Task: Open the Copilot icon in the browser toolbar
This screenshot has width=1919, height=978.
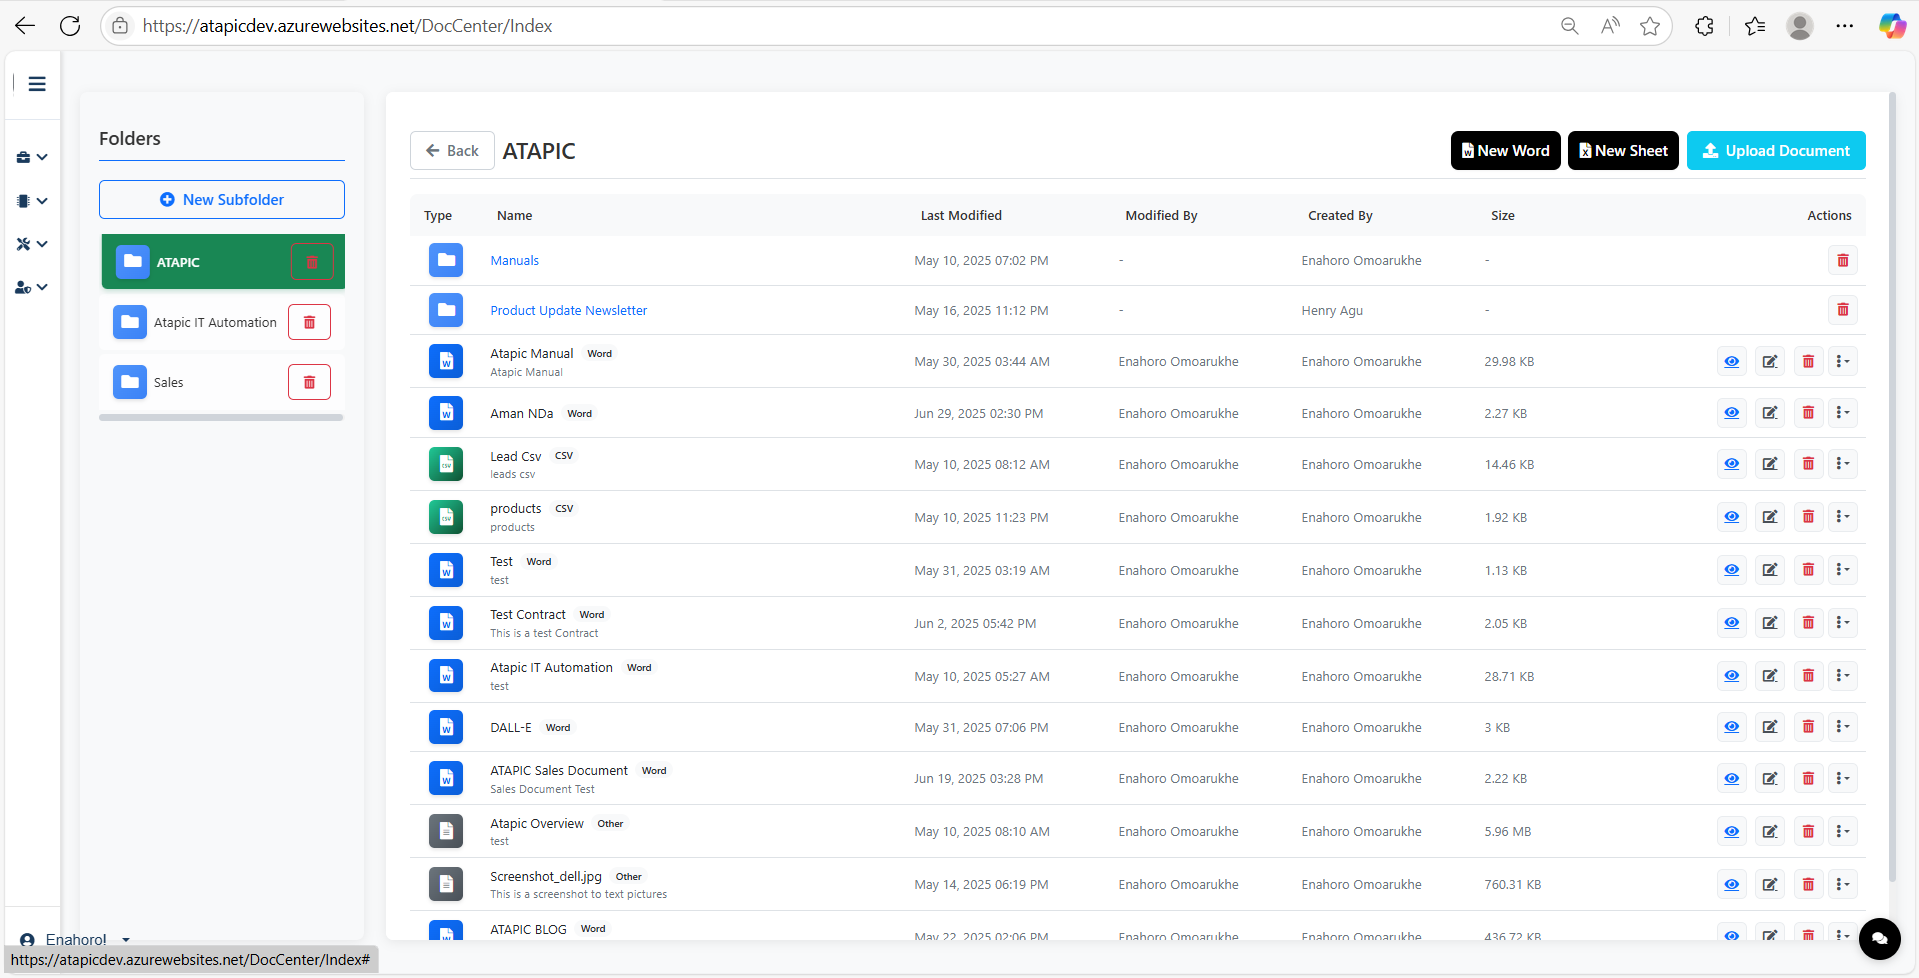Action: click(1892, 26)
